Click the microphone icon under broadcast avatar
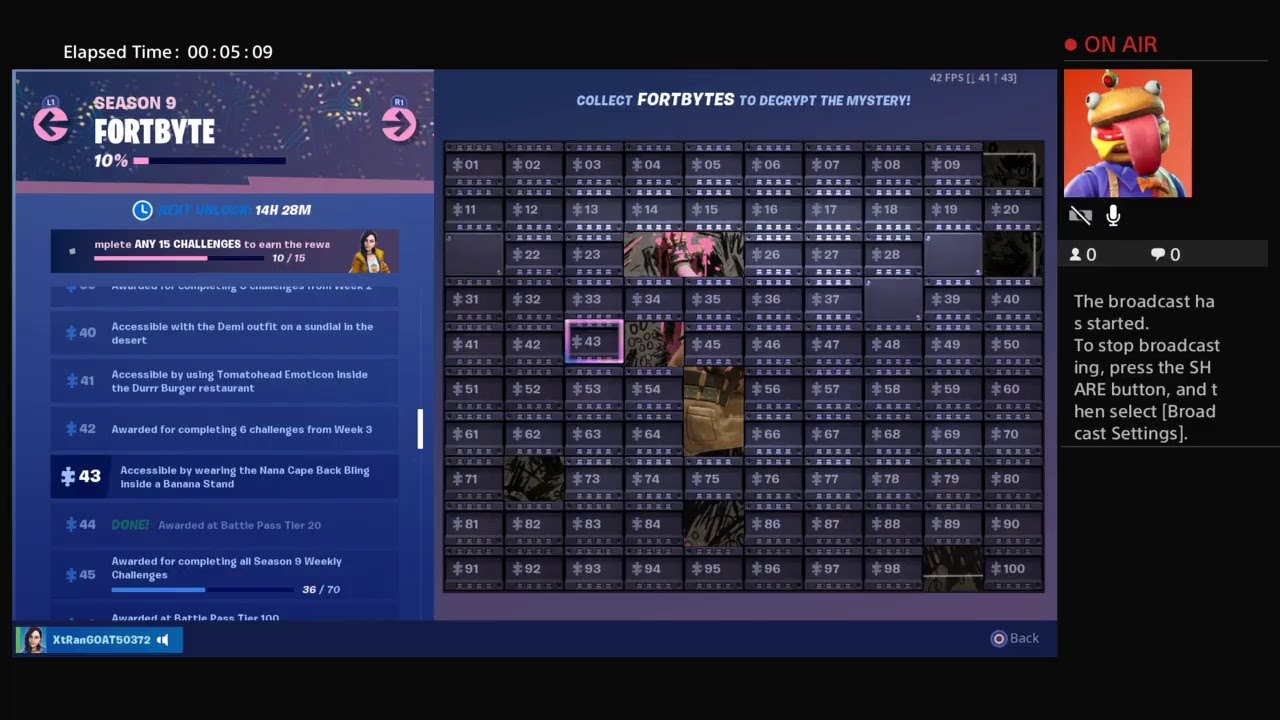1280x720 pixels. [1113, 215]
